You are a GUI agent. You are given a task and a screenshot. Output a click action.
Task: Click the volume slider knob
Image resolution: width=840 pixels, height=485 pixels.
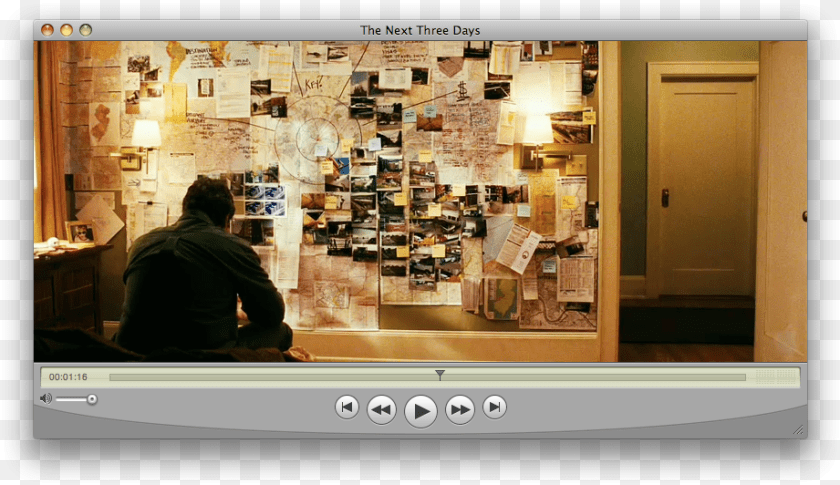[x=92, y=399]
